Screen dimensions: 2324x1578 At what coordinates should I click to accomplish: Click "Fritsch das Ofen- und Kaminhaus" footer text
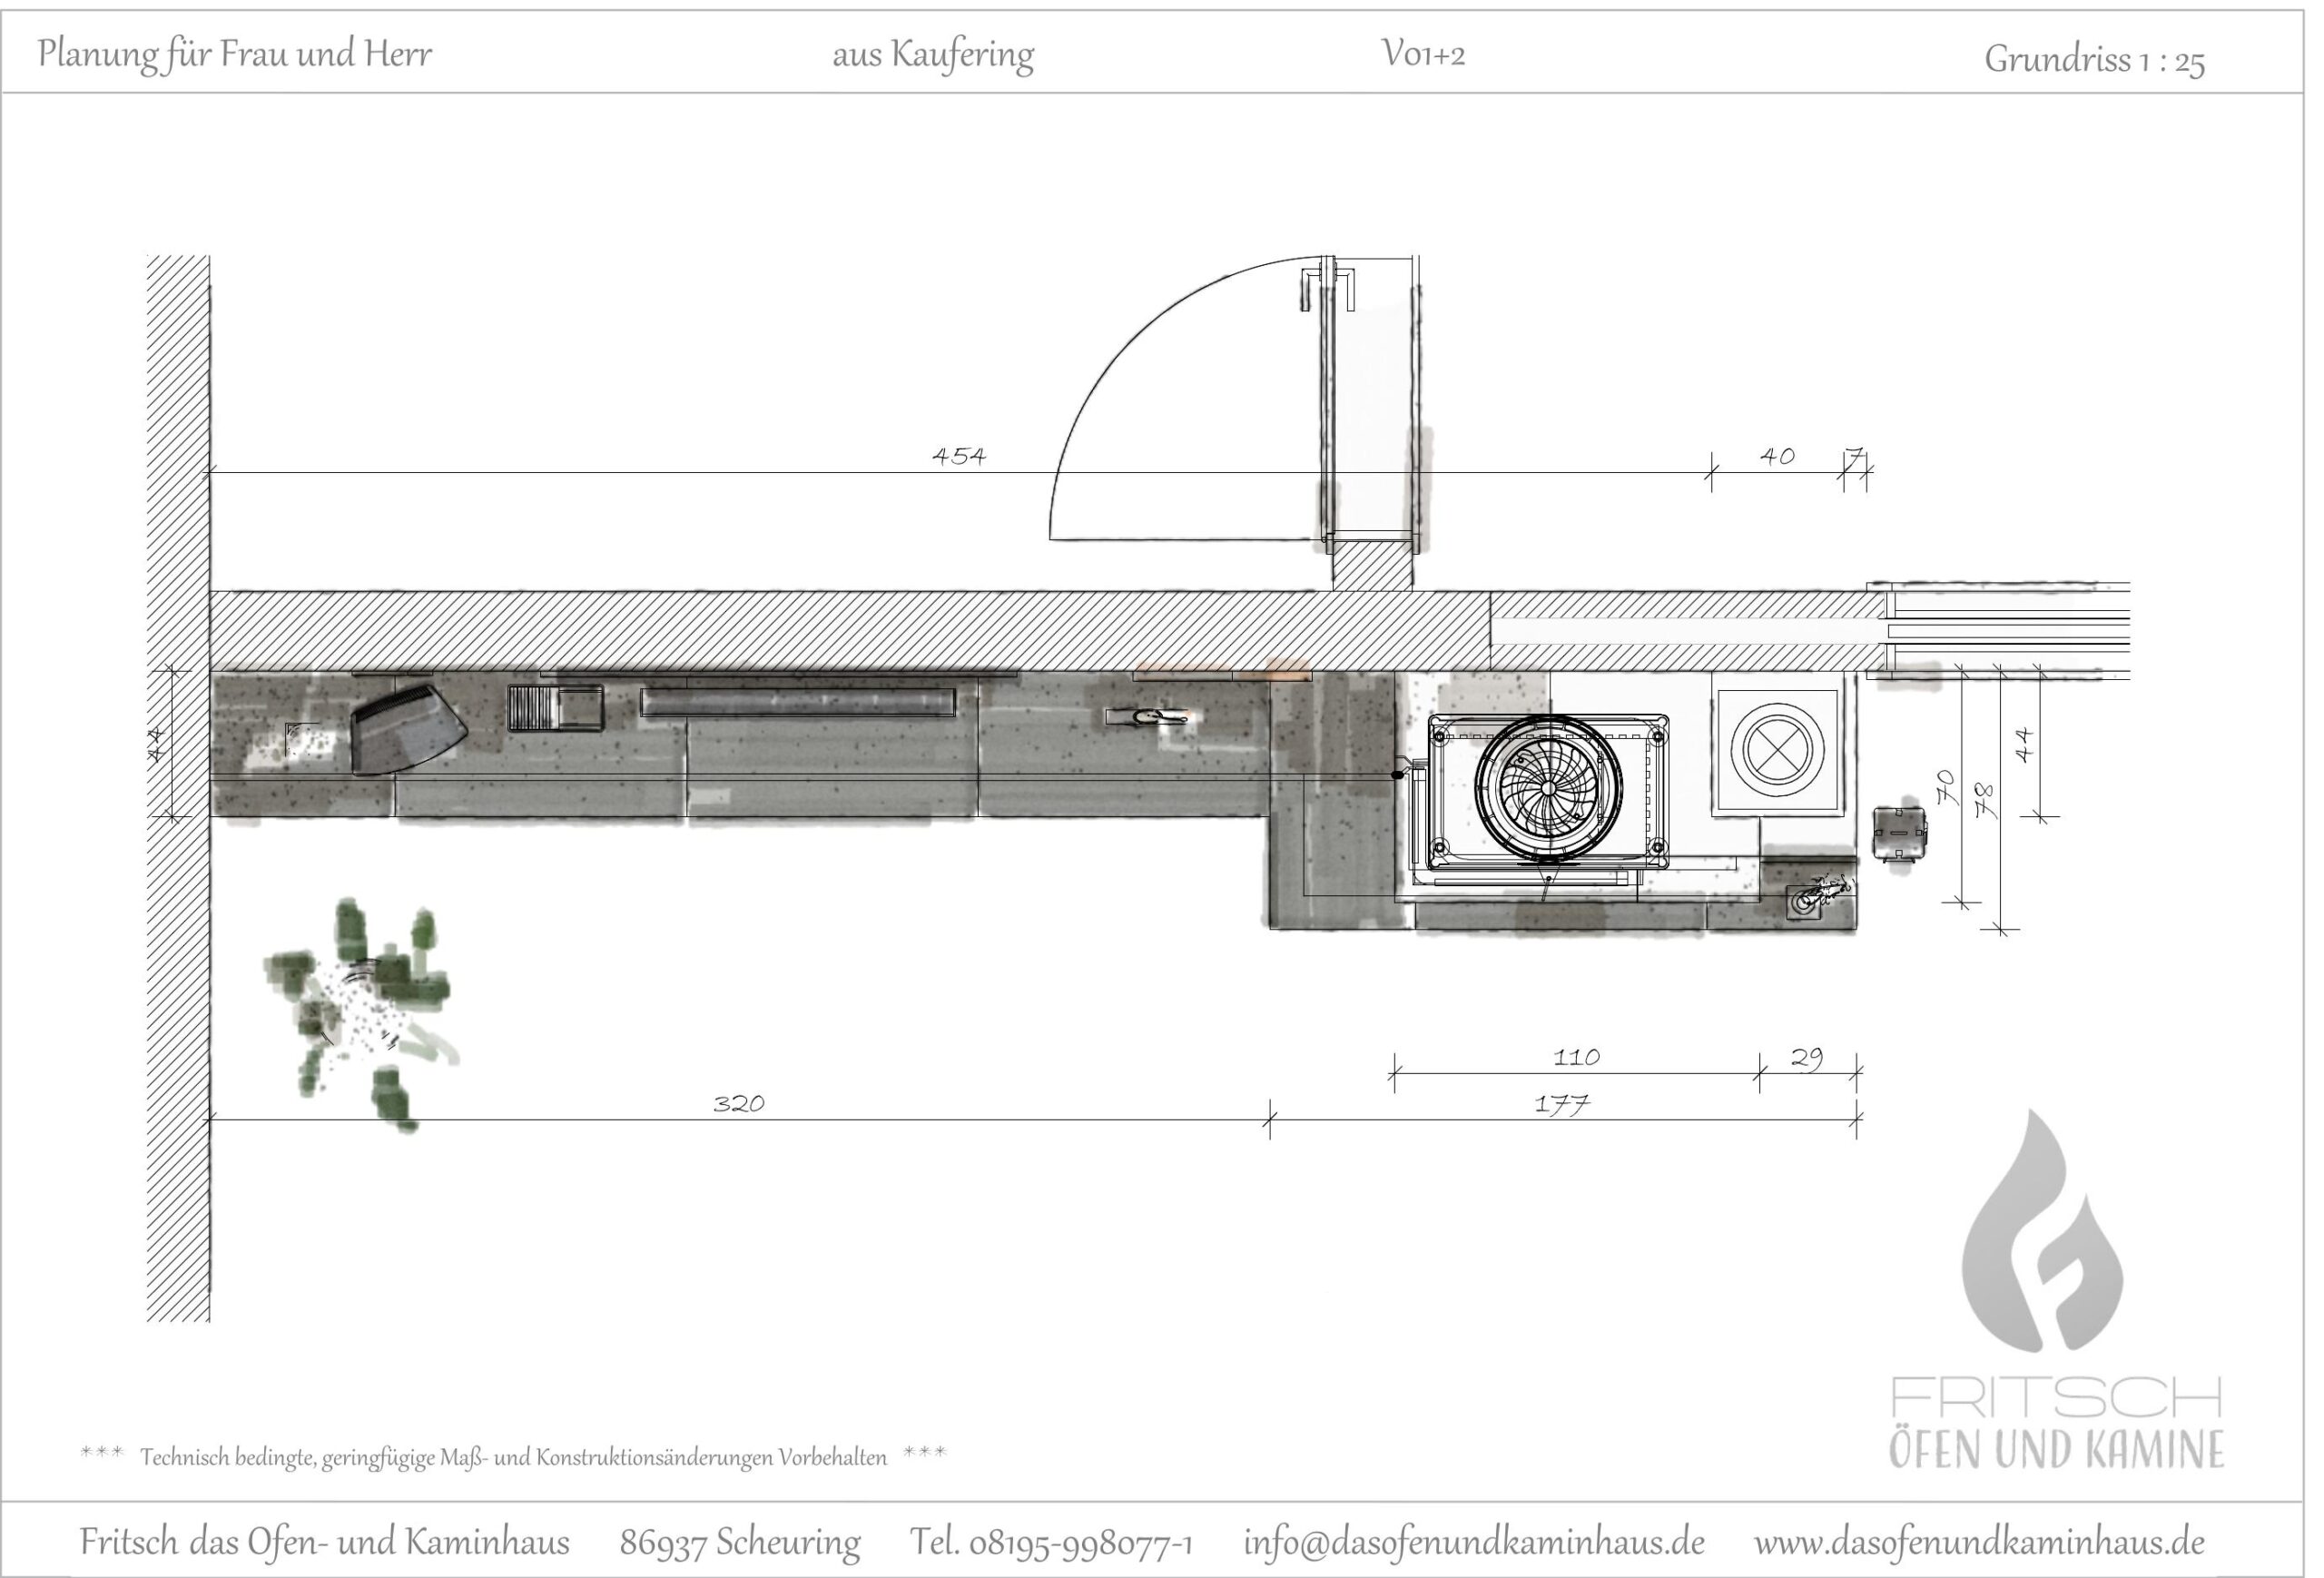click(325, 1542)
